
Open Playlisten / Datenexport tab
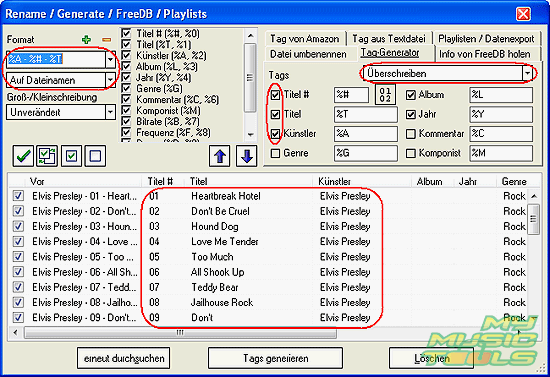coord(486,39)
